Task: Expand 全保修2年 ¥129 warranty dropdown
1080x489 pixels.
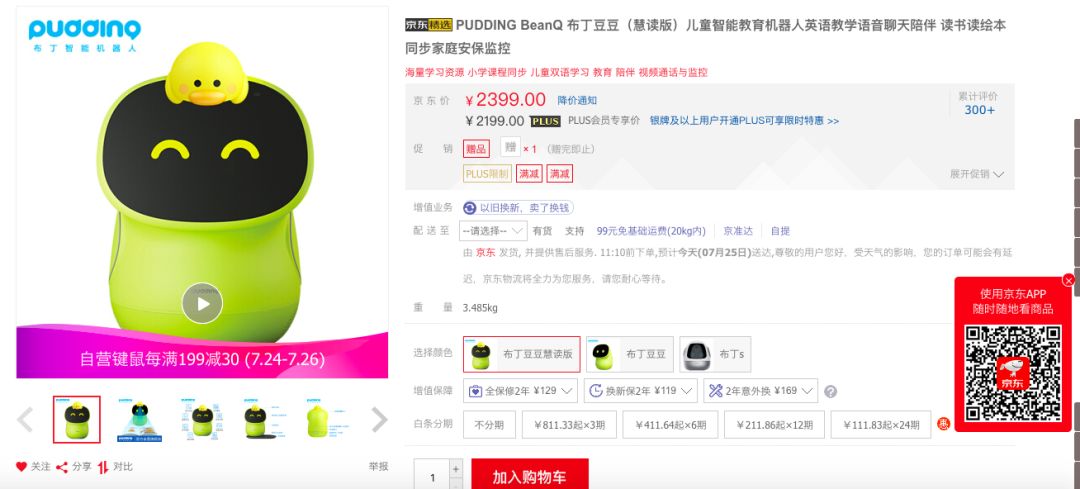Action: click(x=521, y=391)
